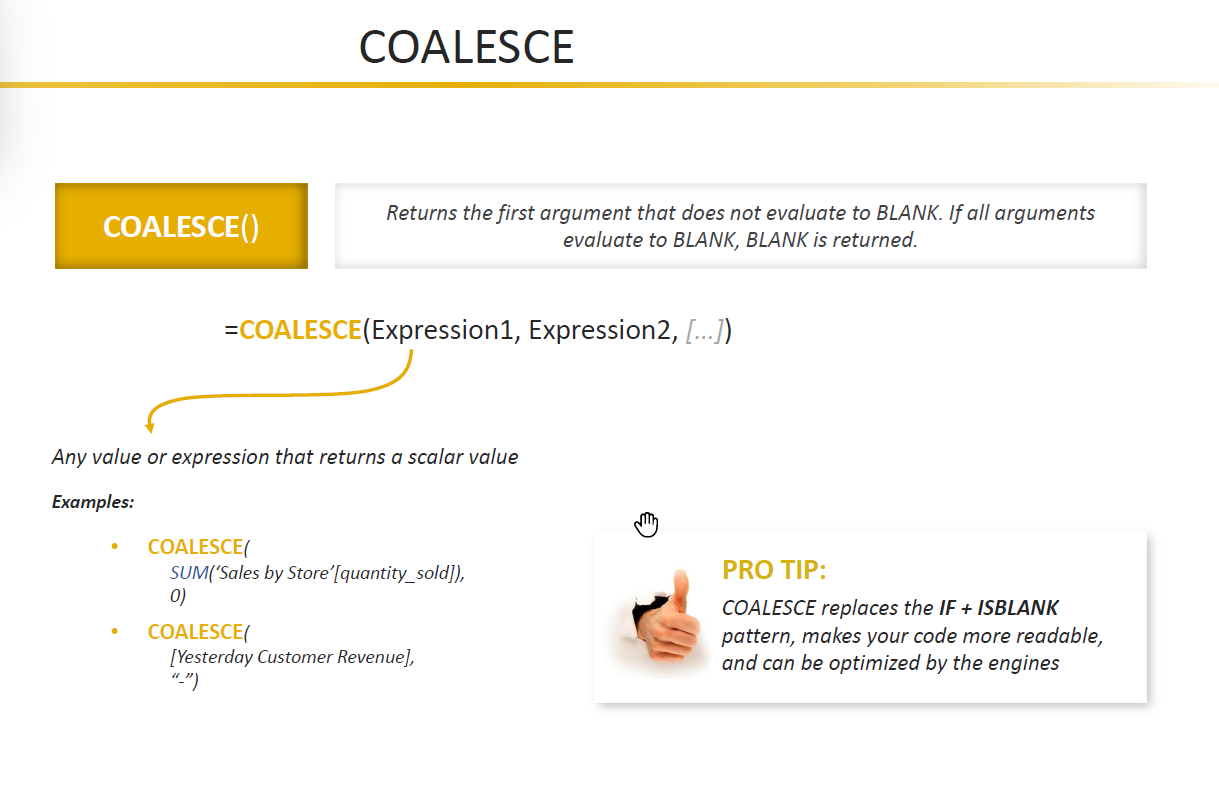1219x805 pixels.
Task: Click the 'Examples:' label
Action: pyautogui.click(x=93, y=502)
